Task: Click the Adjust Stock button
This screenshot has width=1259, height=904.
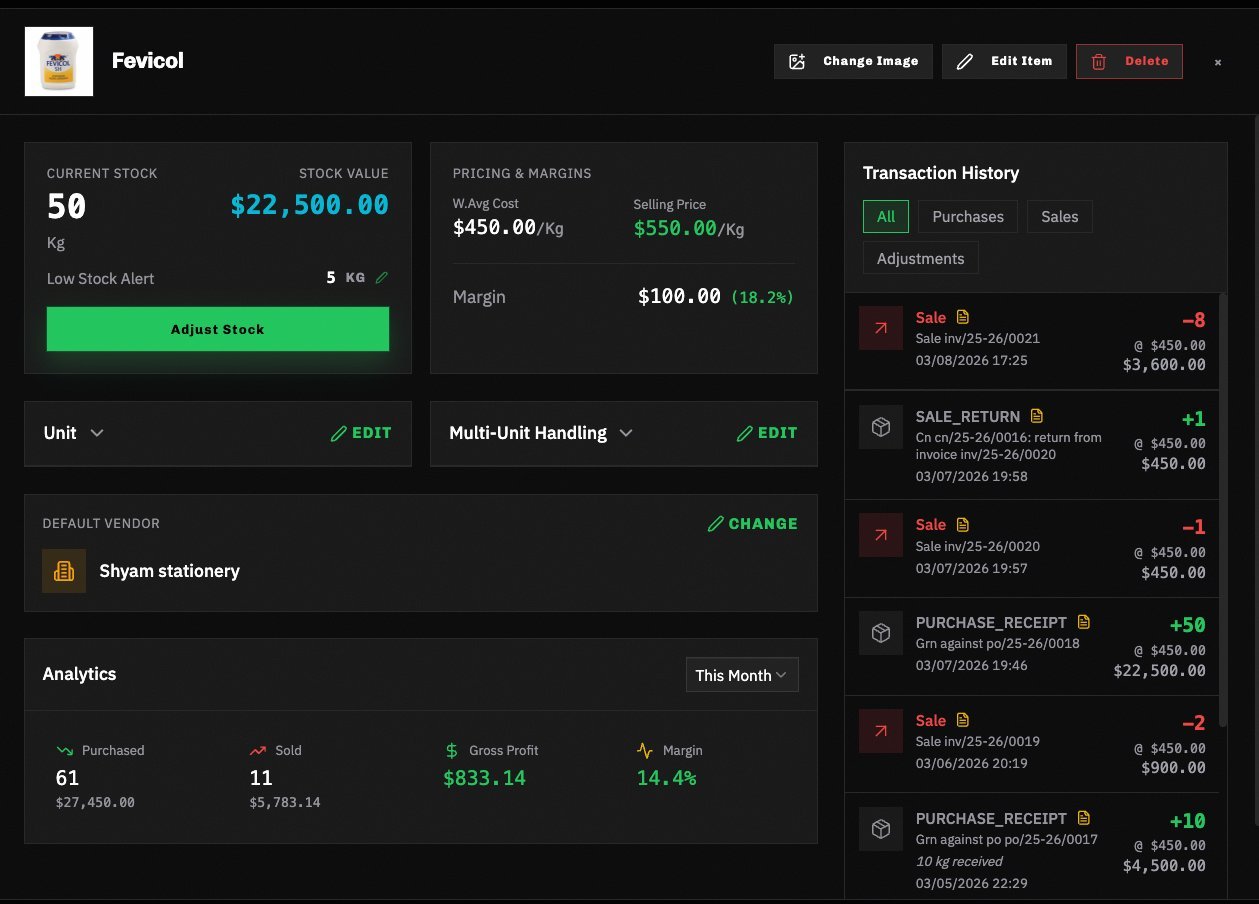Action: click(x=218, y=329)
